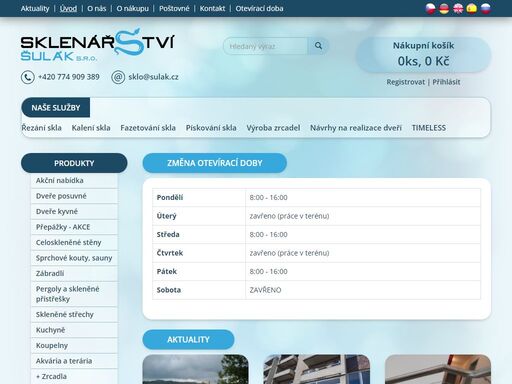Click phone number +420 774 909 389
Image resolution: width=512 pixels, height=384 pixels.
point(69,77)
